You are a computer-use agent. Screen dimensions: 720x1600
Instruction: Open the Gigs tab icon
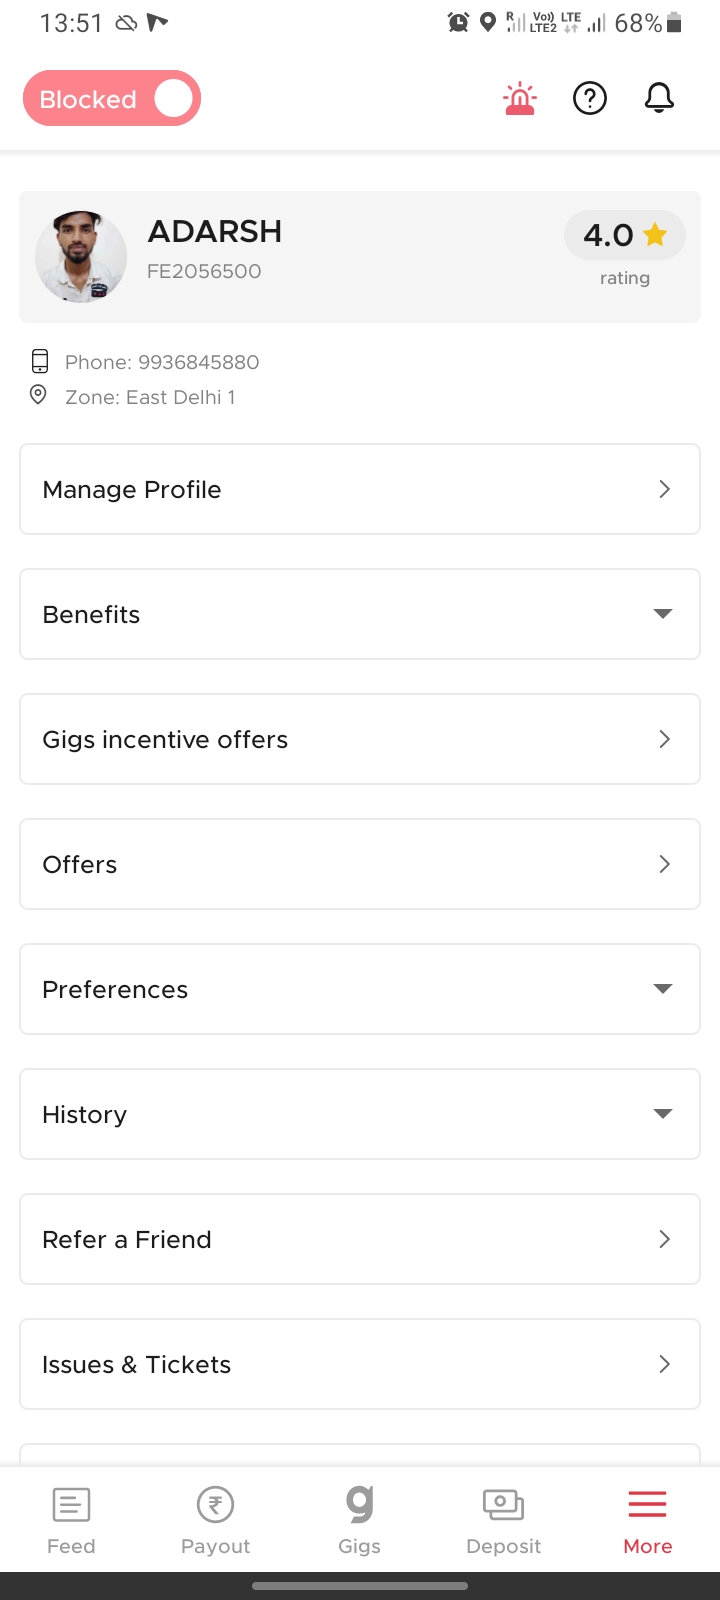point(360,1504)
